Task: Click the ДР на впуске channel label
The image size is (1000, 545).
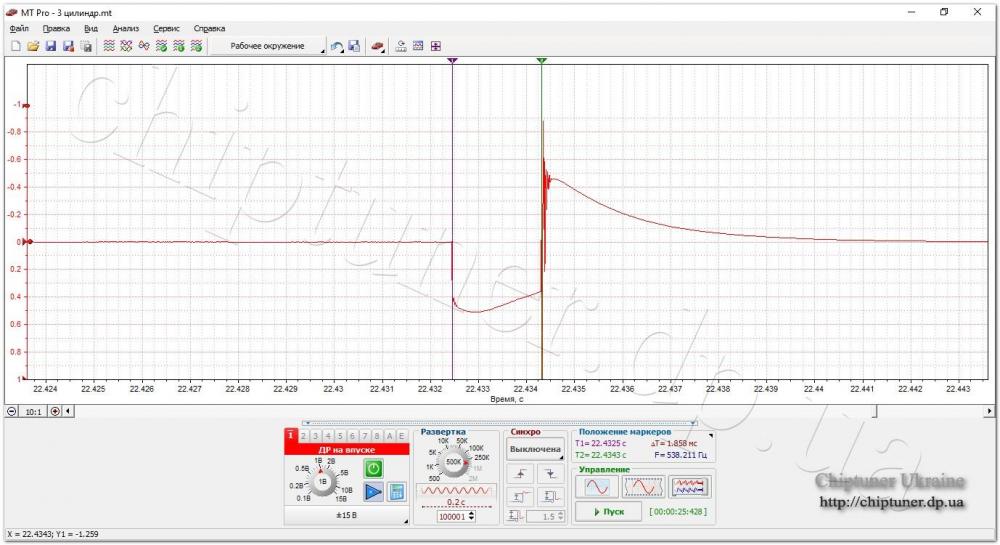Action: click(346, 449)
